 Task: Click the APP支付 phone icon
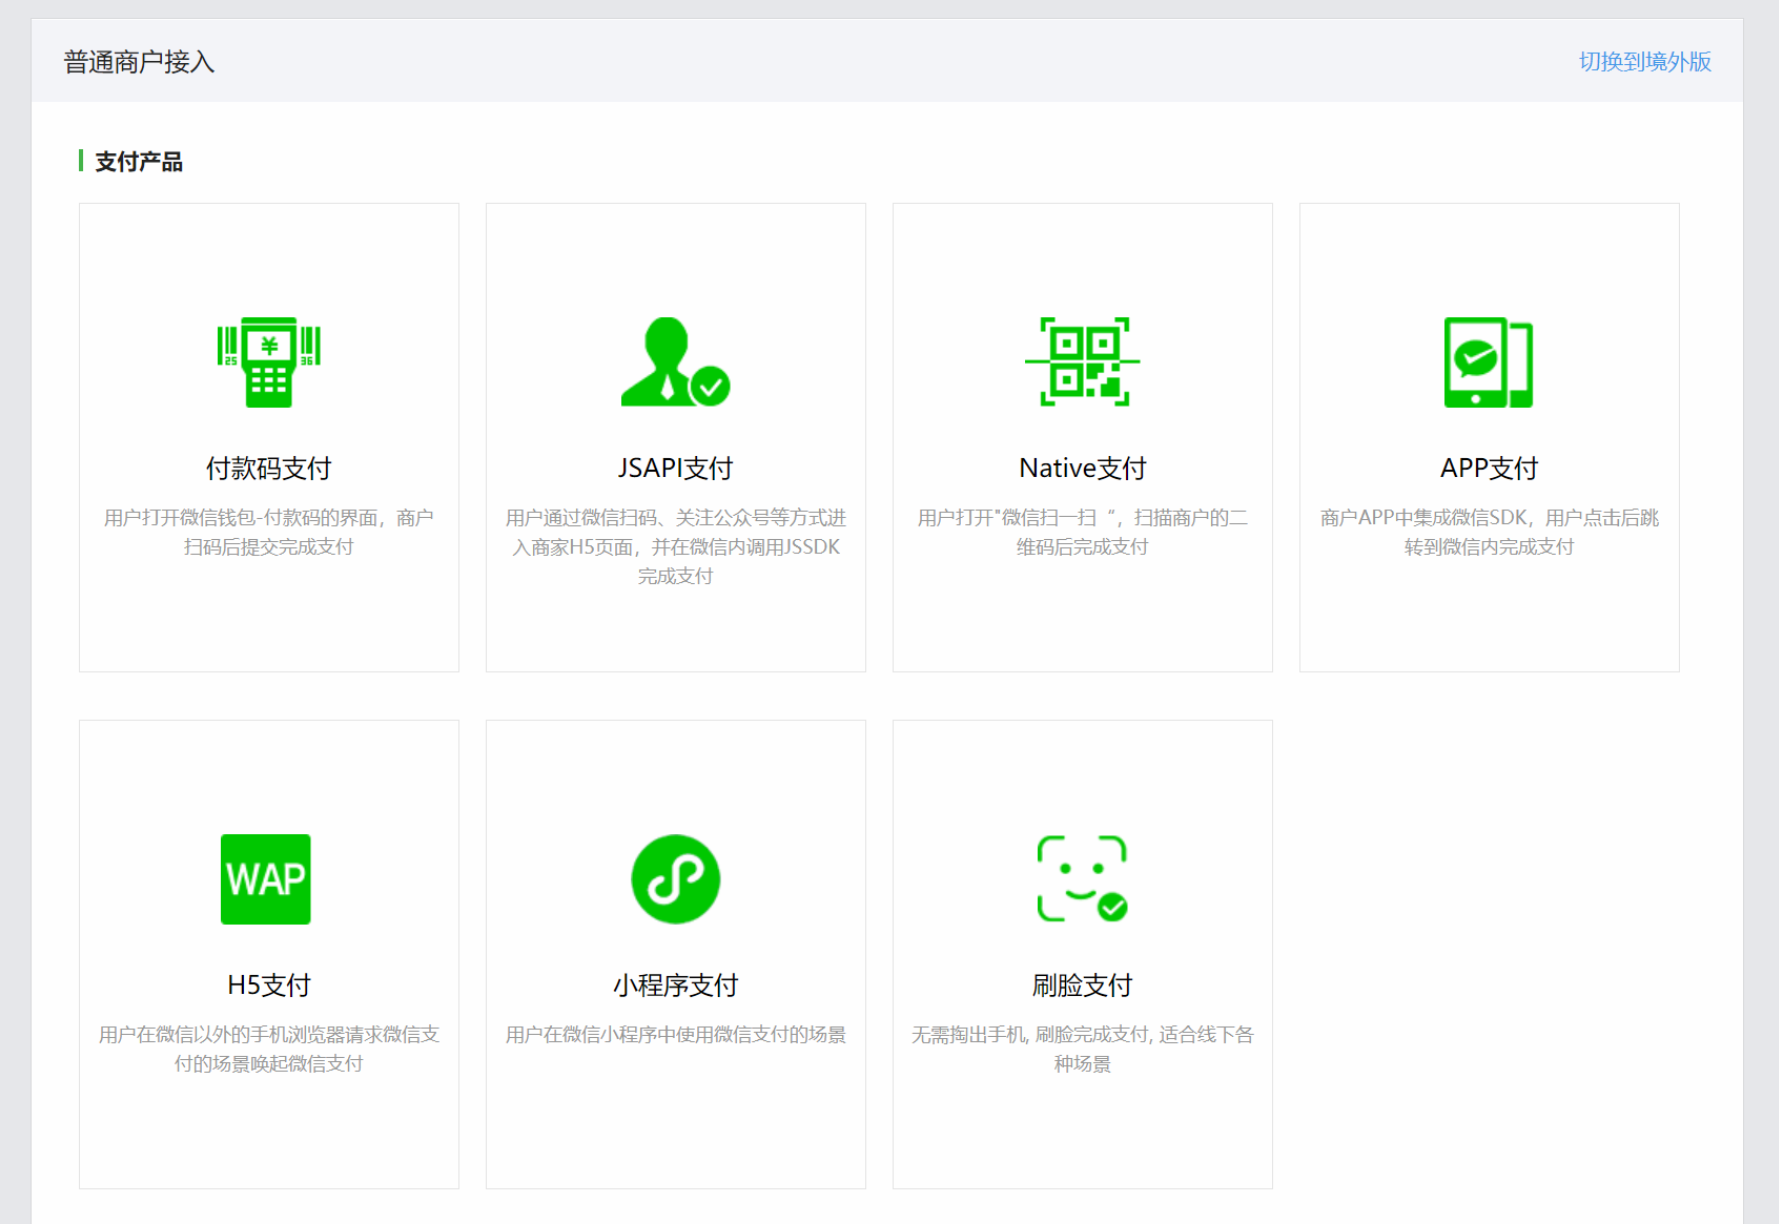[1488, 362]
